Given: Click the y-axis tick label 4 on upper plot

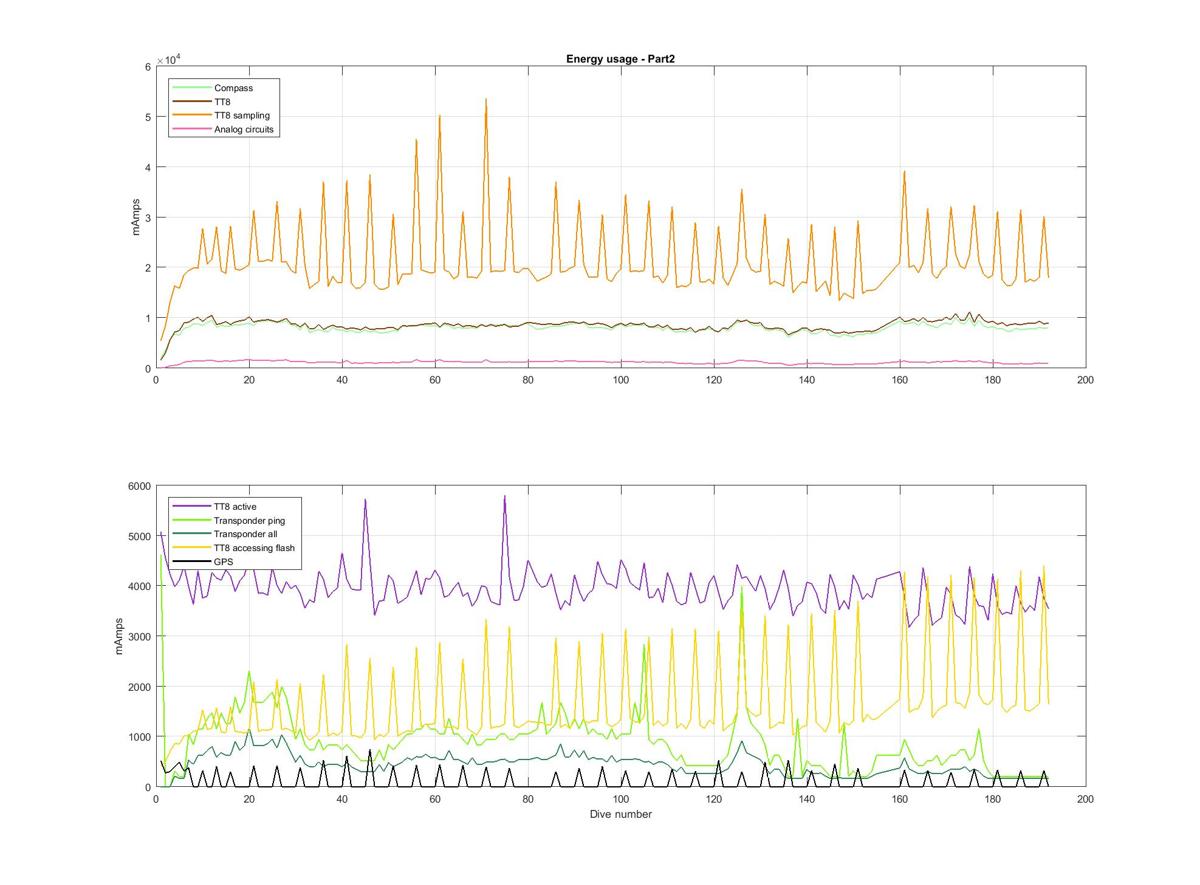Looking at the screenshot, I should pyautogui.click(x=147, y=167).
